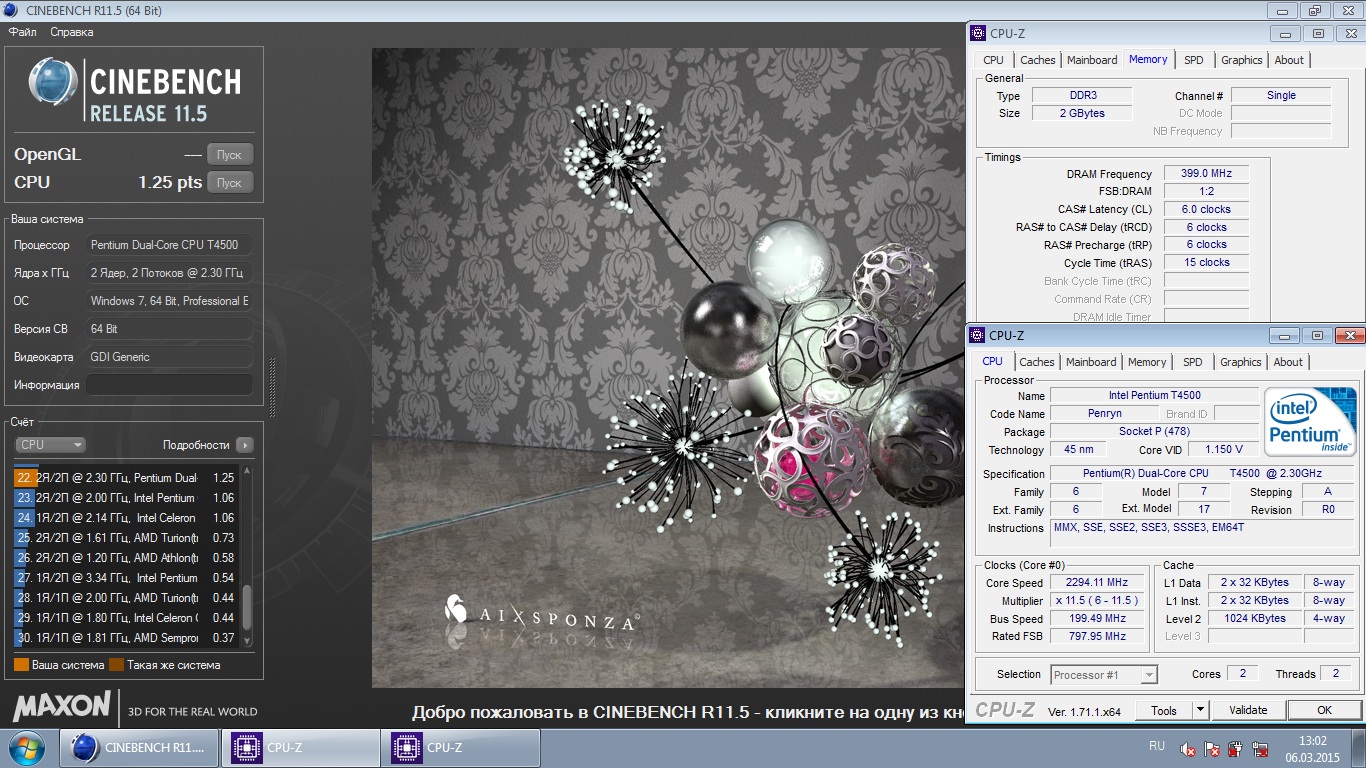Click the Validate button in CPU-Z
Screen dimensions: 1366x768
tap(1248, 710)
